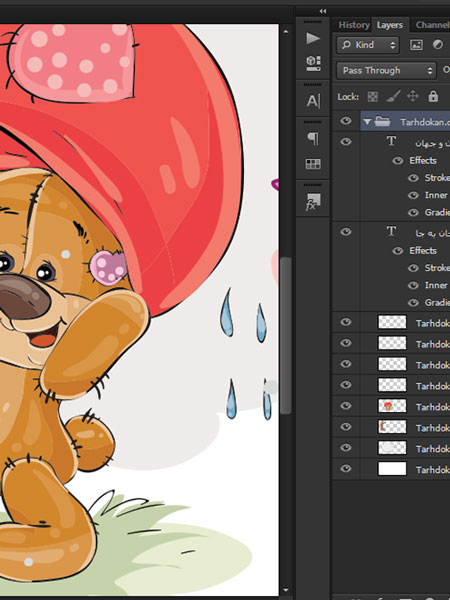Toggle Inner effect eye under 'و جهان' layer
450x600 pixels.
(413, 195)
